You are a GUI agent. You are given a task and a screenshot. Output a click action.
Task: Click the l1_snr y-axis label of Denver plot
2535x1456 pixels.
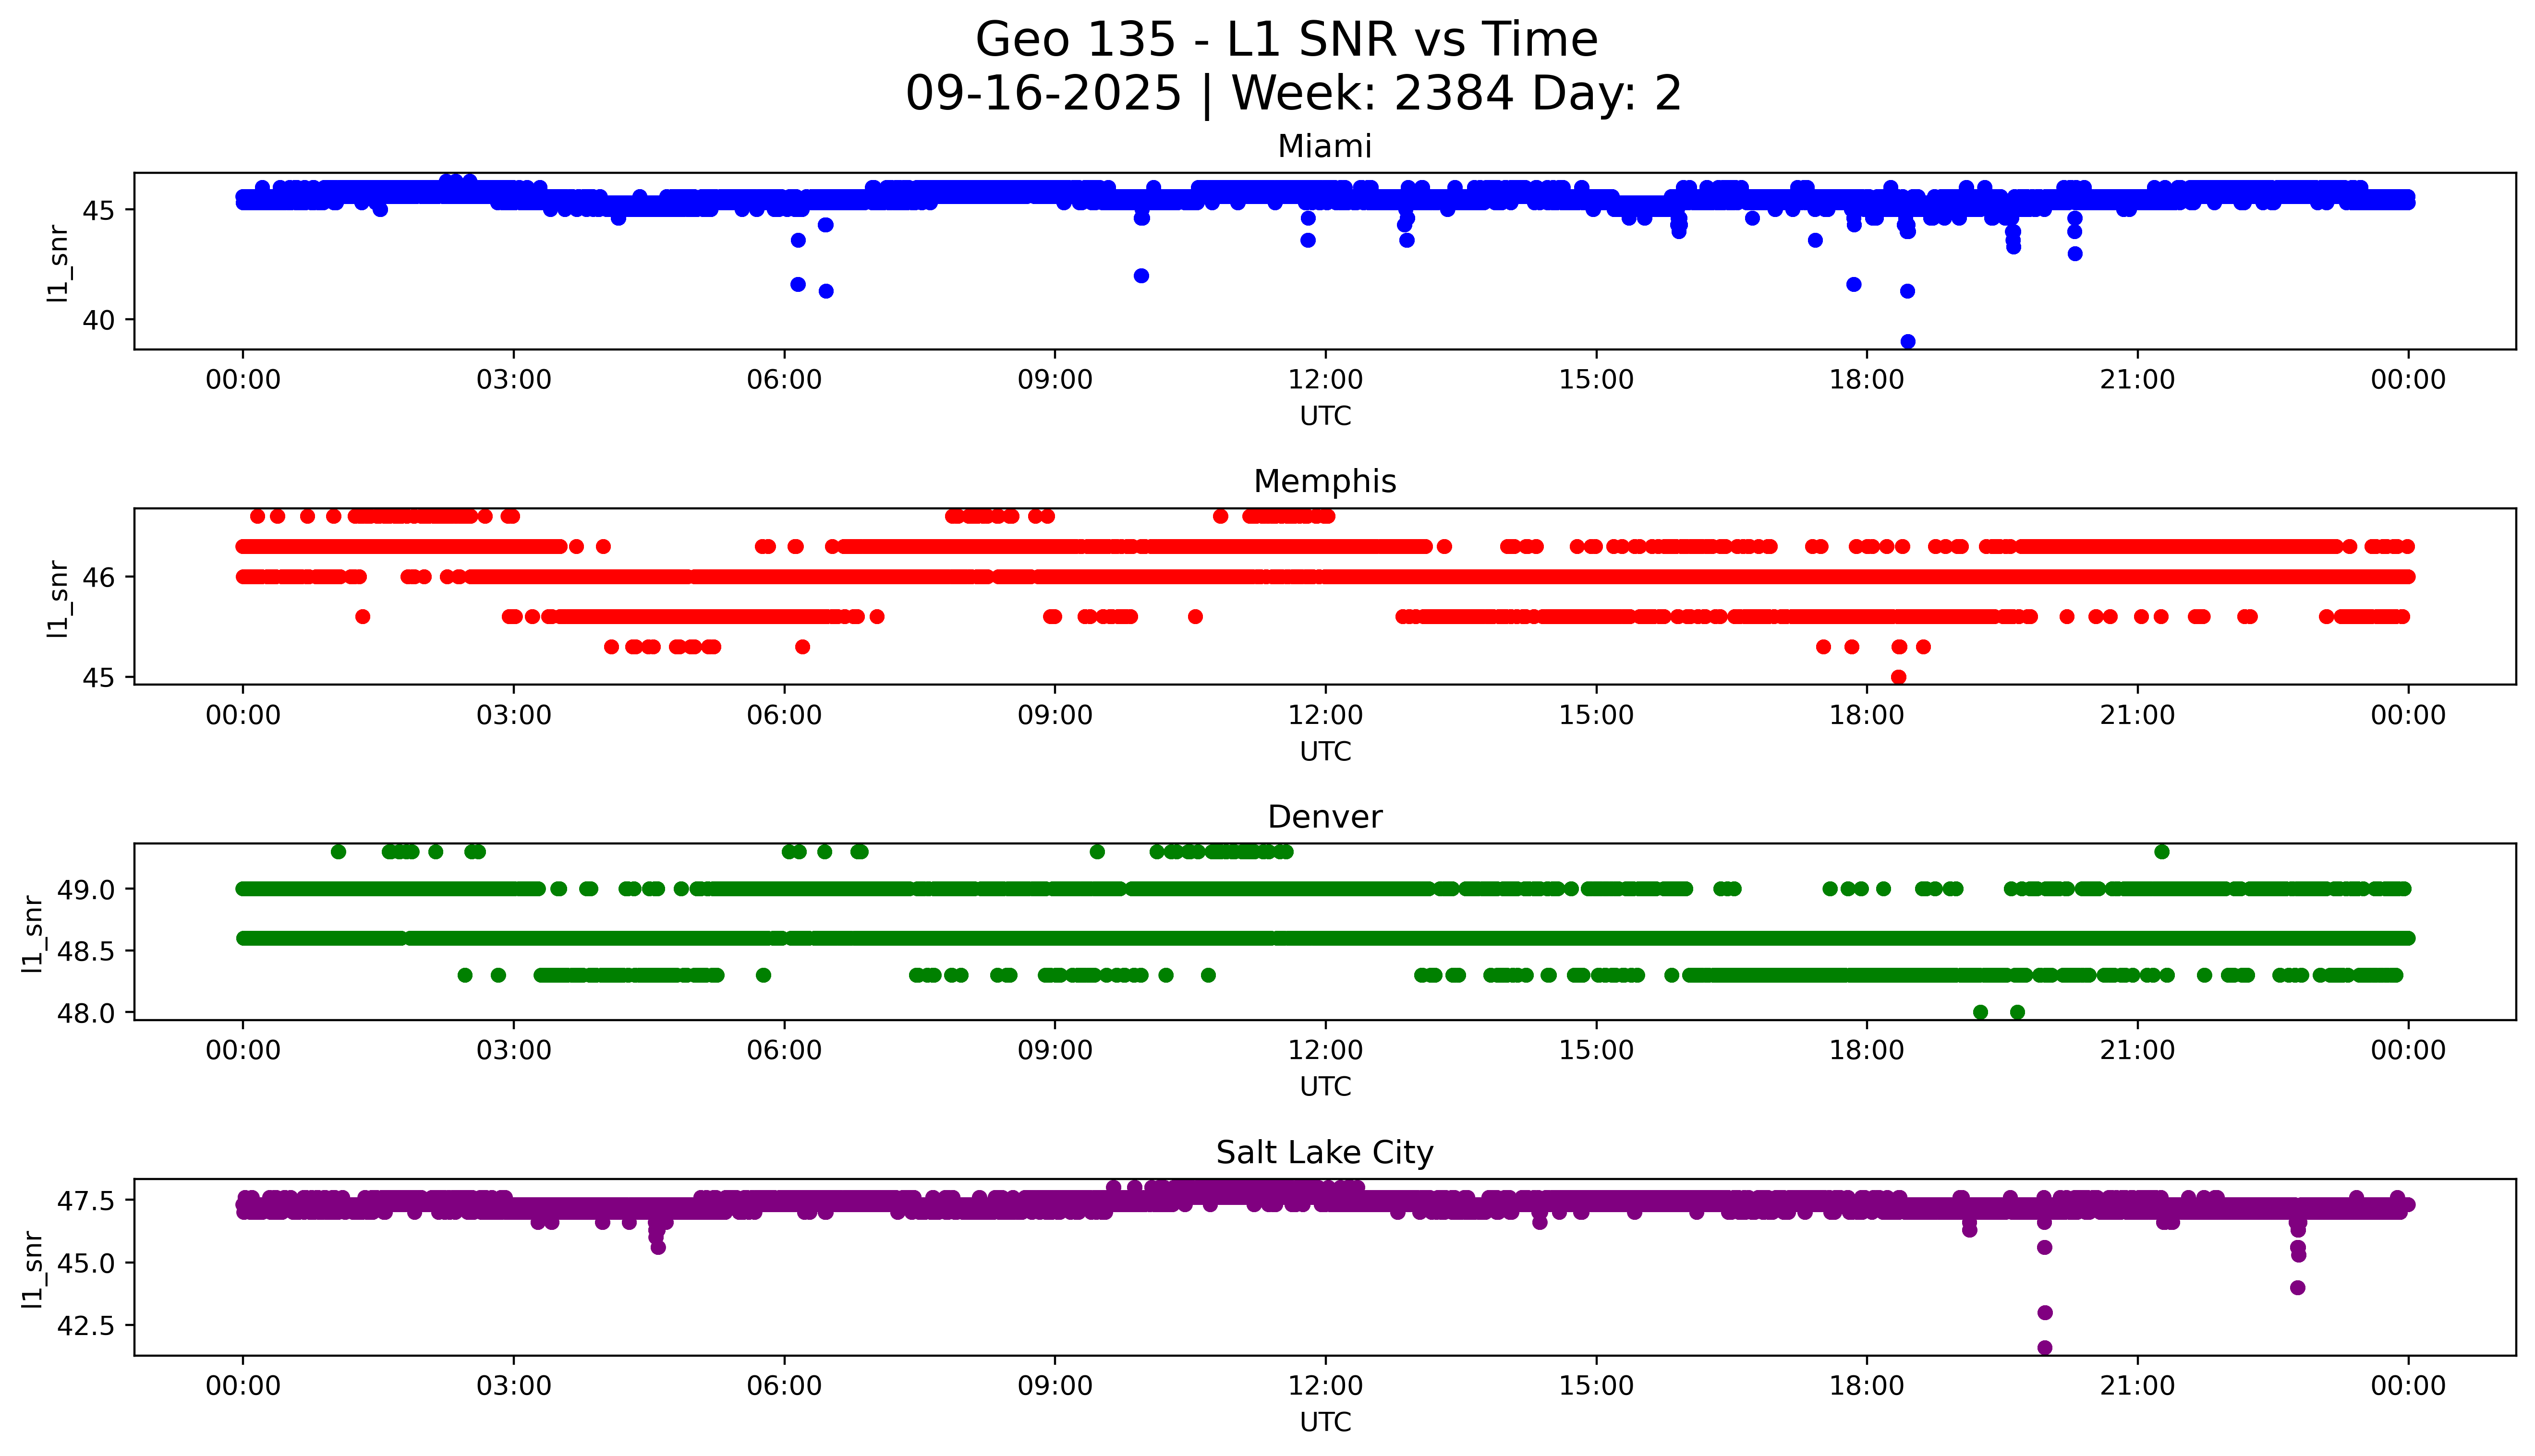click(33, 933)
